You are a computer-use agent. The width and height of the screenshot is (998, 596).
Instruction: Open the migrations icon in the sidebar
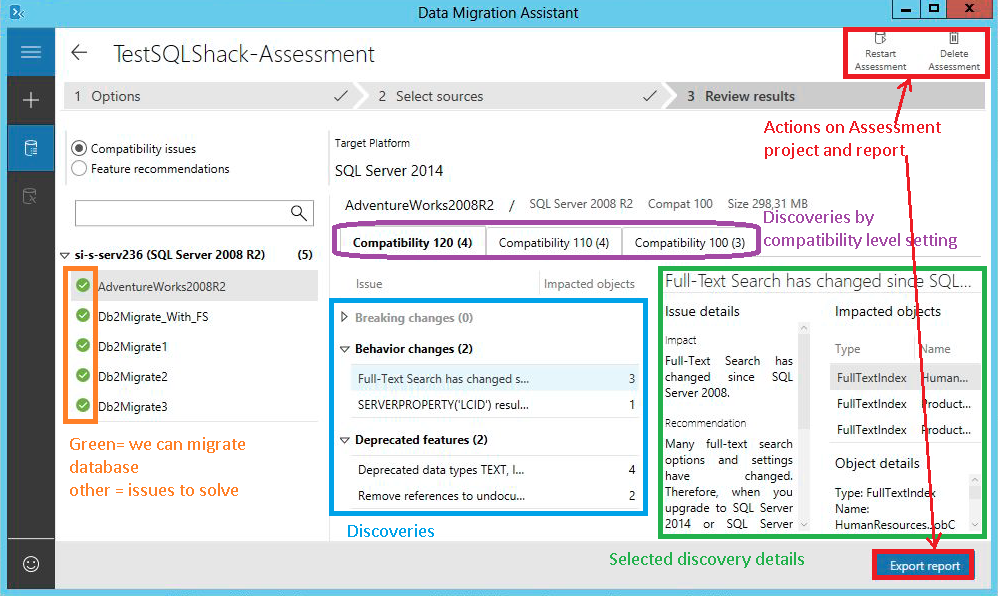coord(31,196)
